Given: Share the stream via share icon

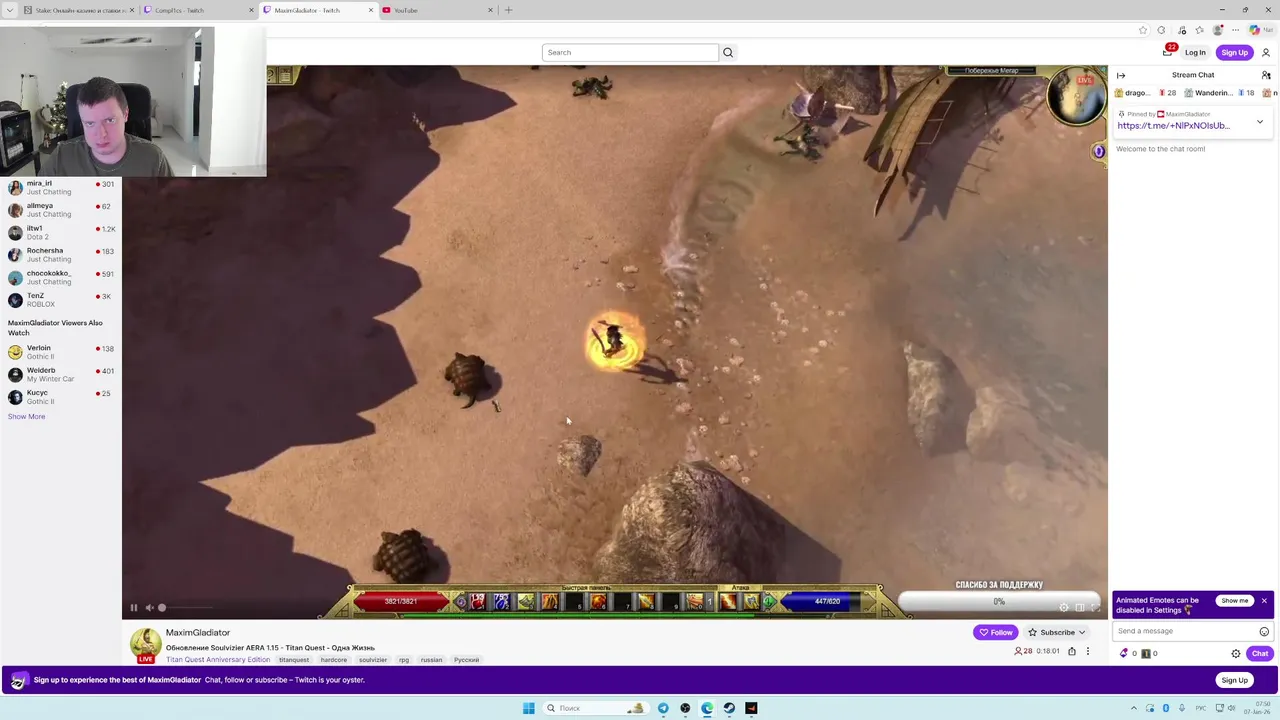Looking at the screenshot, I should [1072, 651].
